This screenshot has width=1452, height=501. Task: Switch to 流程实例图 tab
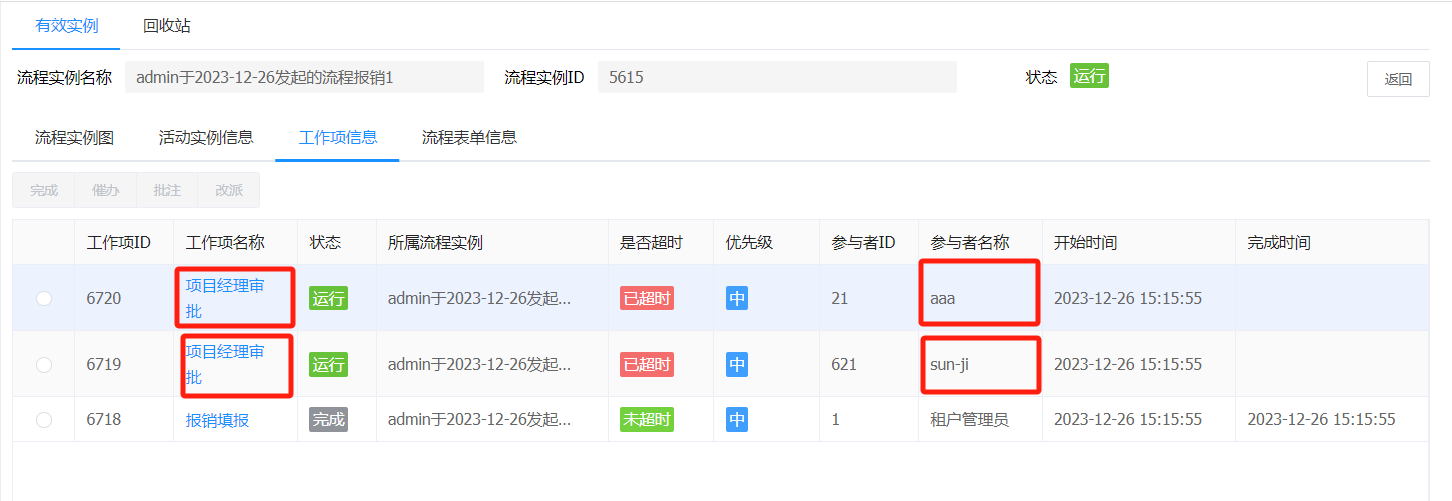74,137
